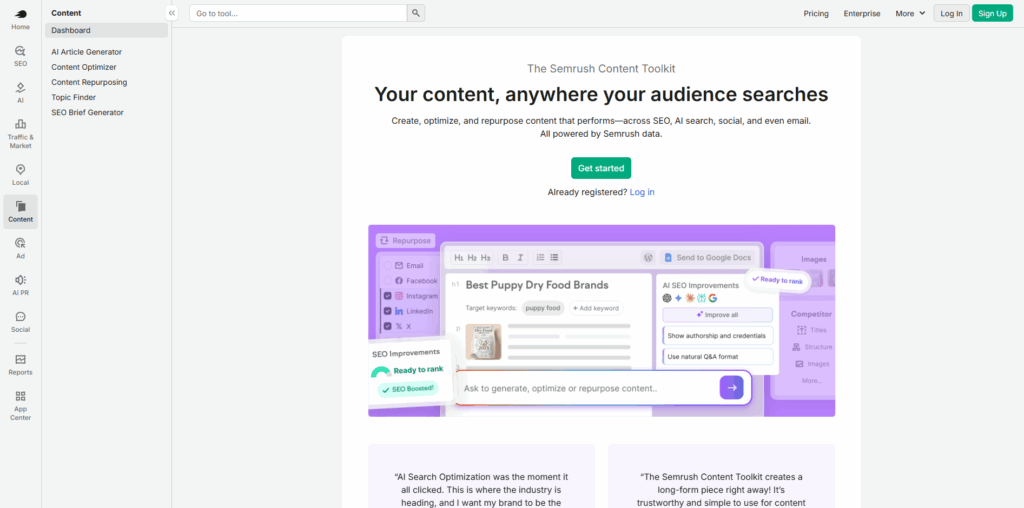The width and height of the screenshot is (1024, 508).
Task: Click the Log in link below Get started
Action: coord(642,192)
